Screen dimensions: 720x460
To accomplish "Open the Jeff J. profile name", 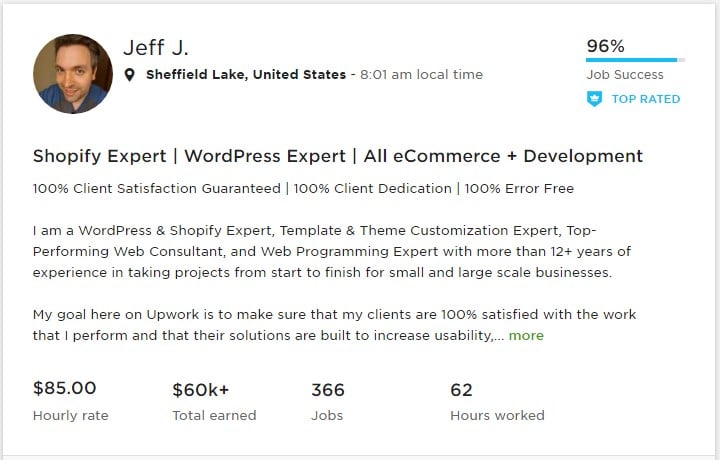I will tap(156, 47).
